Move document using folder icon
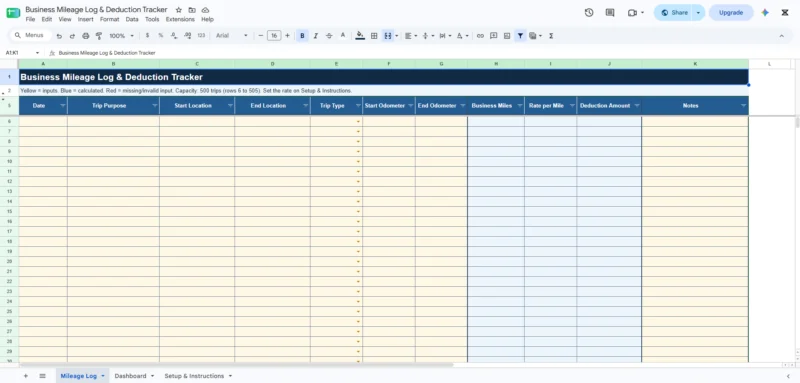This screenshot has height=383, width=800. coord(192,10)
